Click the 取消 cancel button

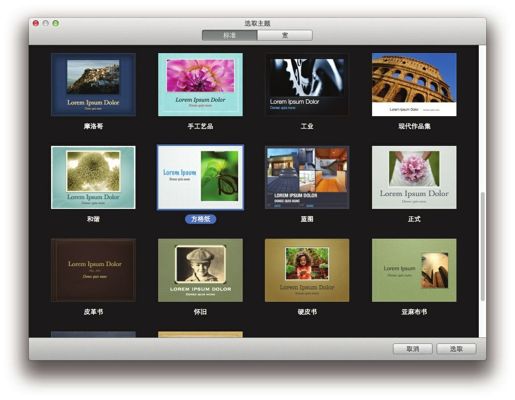pyautogui.click(x=413, y=349)
